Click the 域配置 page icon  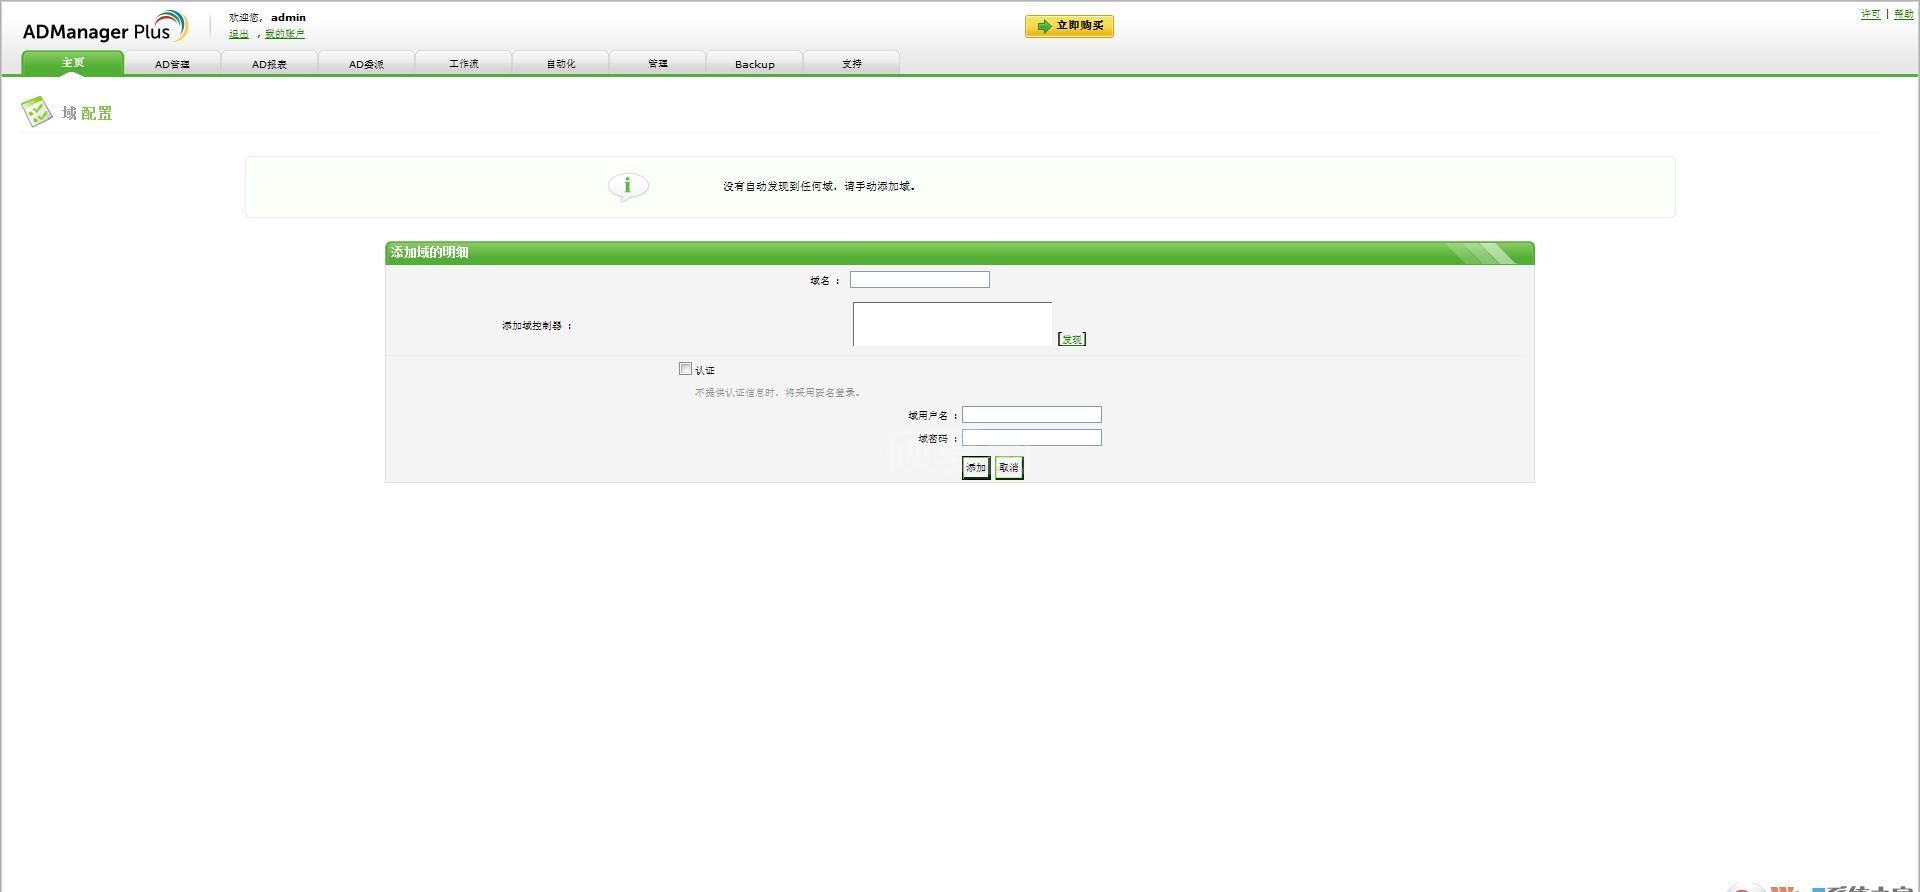[37, 112]
